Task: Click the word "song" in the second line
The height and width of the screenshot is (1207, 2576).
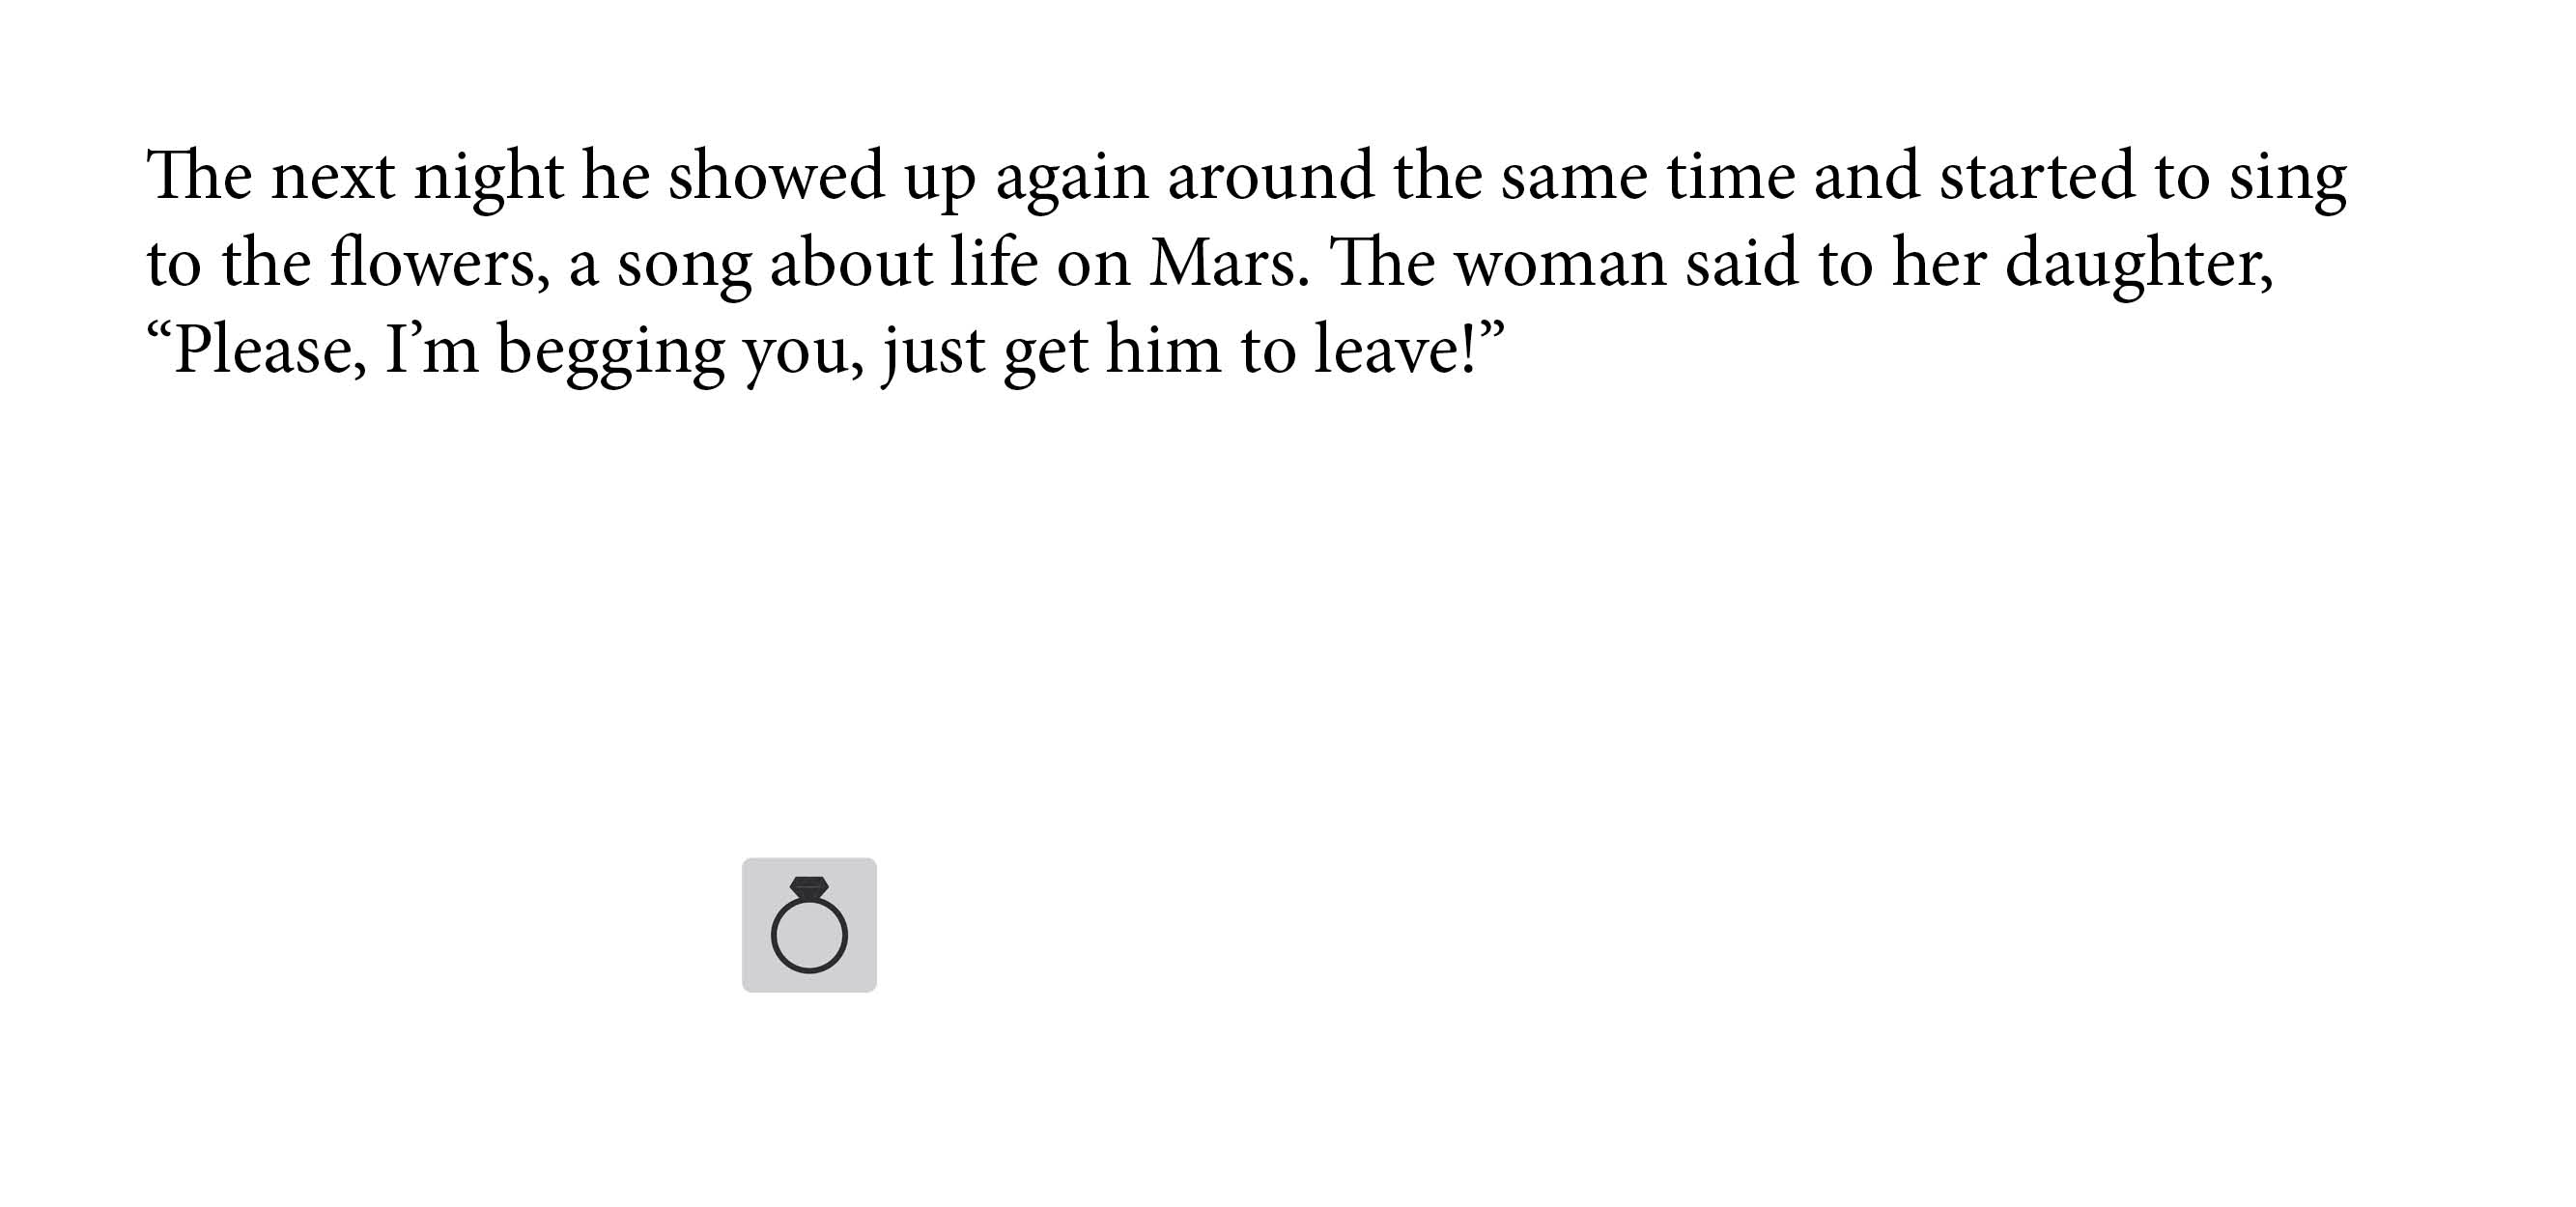Action: [683, 264]
